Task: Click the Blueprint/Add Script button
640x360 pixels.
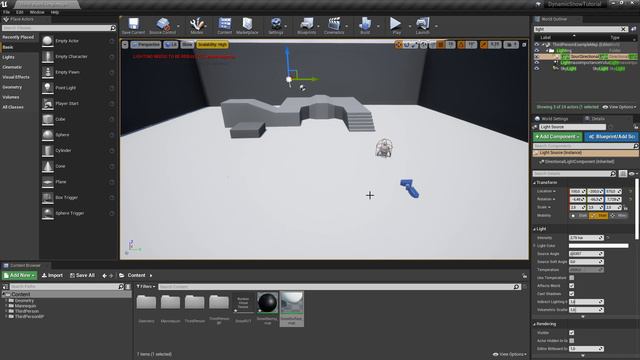Action: coord(611,137)
